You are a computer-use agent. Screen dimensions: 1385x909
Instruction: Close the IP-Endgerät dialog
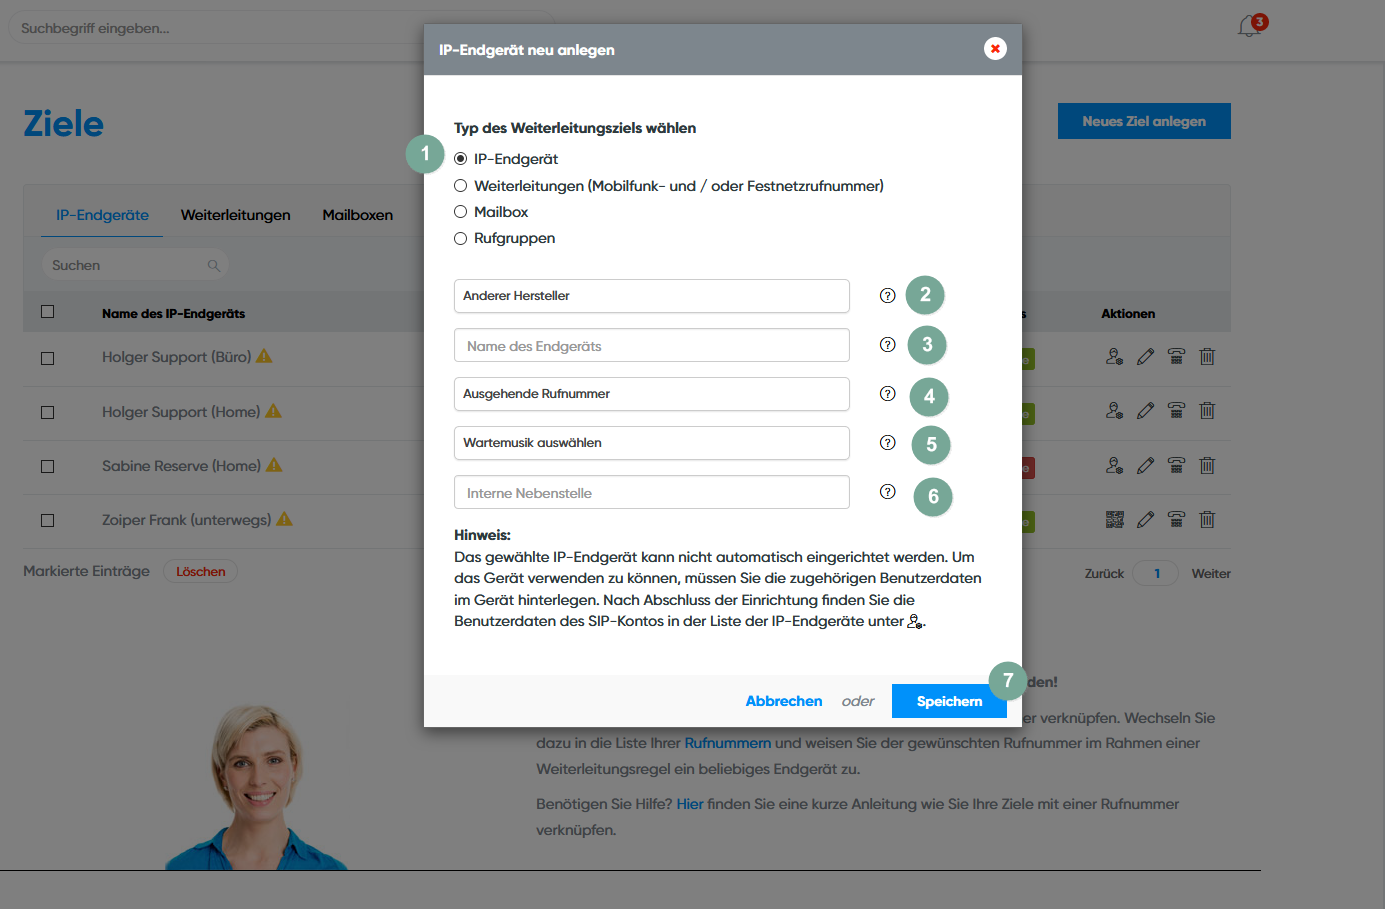click(x=995, y=49)
